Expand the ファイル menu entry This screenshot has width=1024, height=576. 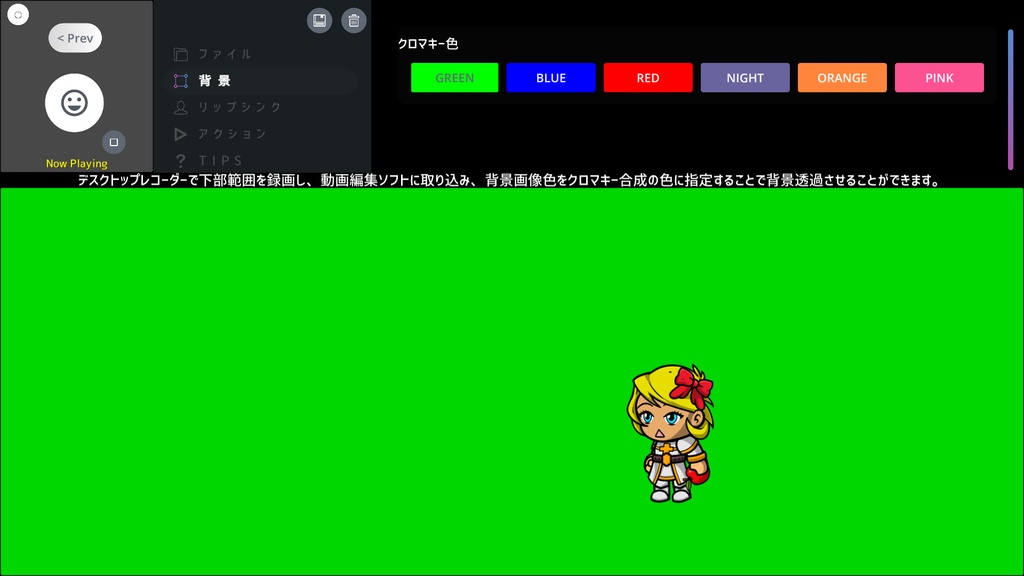coord(222,54)
